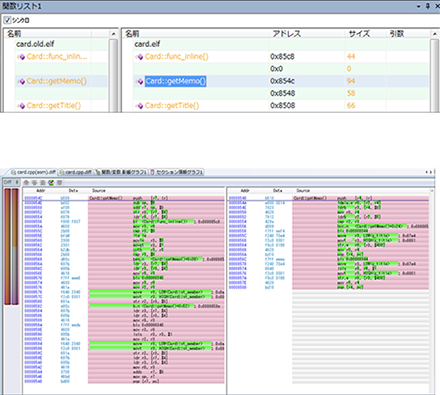The height and width of the screenshot is (395, 440).
Task: Switch to the card.cpp.diff tab
Action: (x=75, y=172)
